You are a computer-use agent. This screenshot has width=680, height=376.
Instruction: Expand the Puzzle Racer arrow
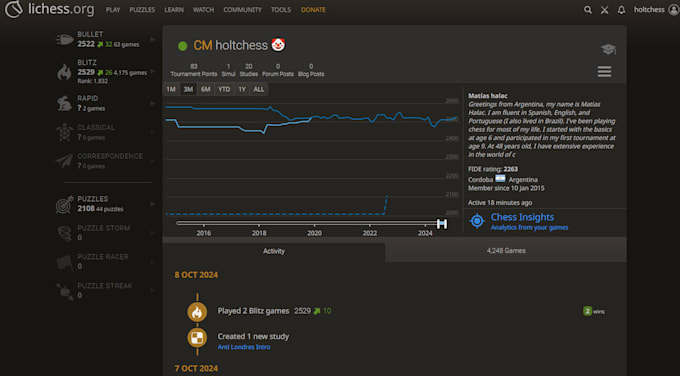tap(153, 262)
